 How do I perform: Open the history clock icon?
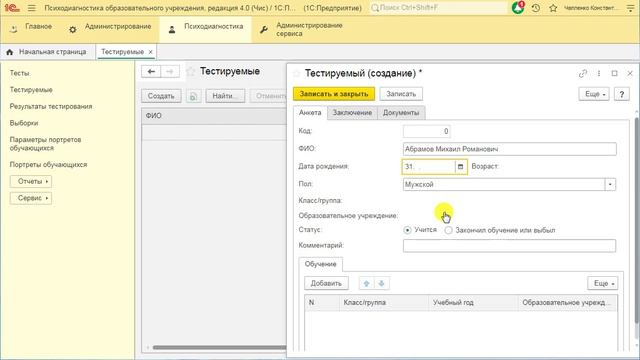[x=536, y=8]
